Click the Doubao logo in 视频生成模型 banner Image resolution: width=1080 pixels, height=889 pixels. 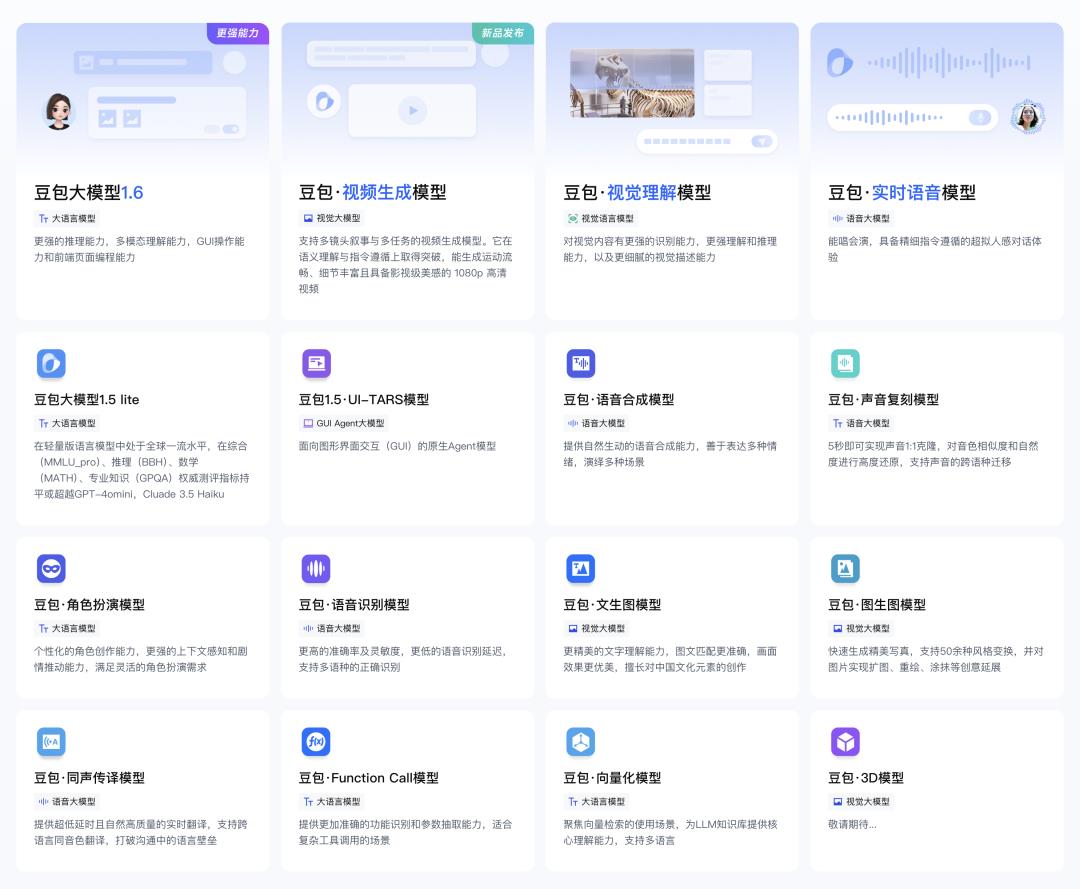tap(324, 102)
